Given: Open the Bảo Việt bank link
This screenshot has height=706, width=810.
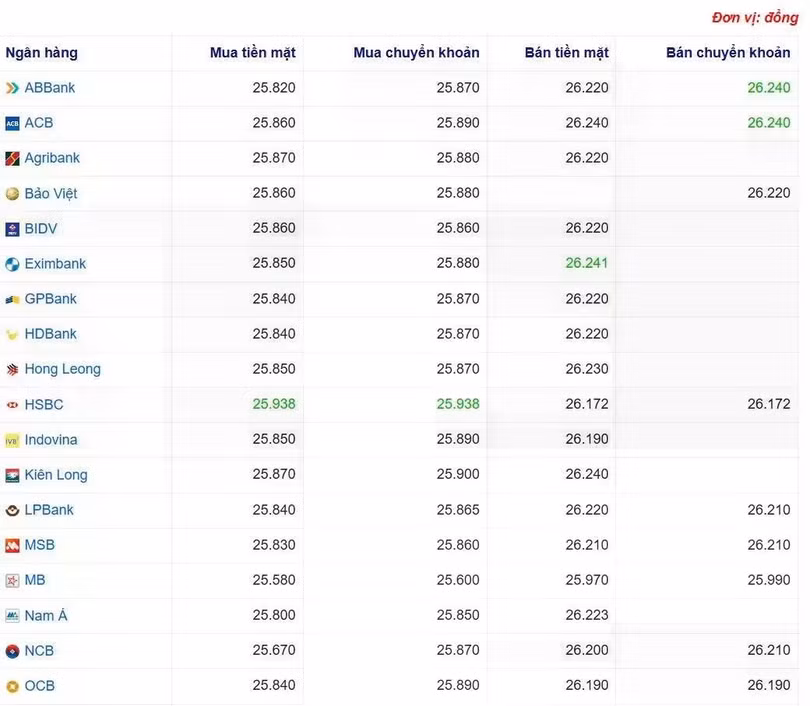Looking at the screenshot, I should 49,193.
